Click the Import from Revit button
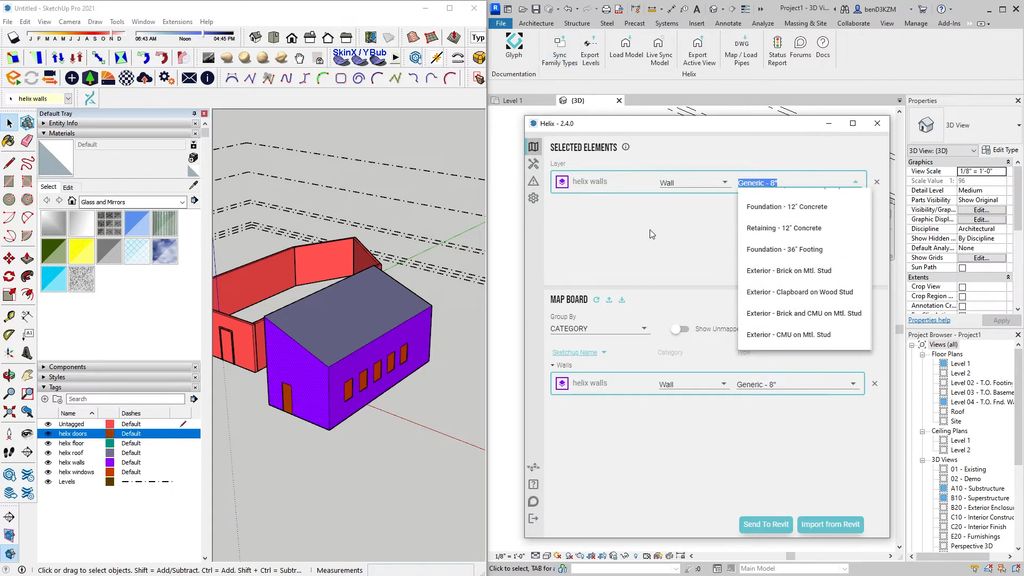Viewport: 1024px width, 576px height. [x=830, y=524]
